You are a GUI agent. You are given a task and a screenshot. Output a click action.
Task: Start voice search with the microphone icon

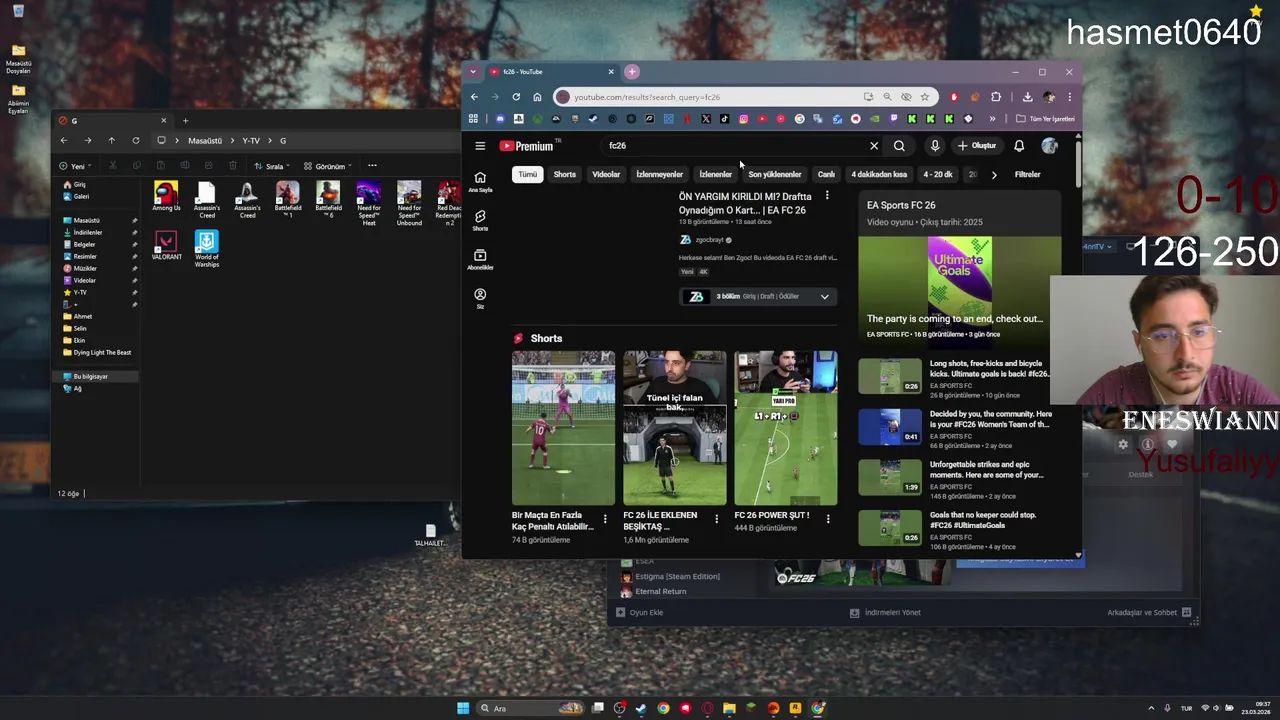[935, 146]
